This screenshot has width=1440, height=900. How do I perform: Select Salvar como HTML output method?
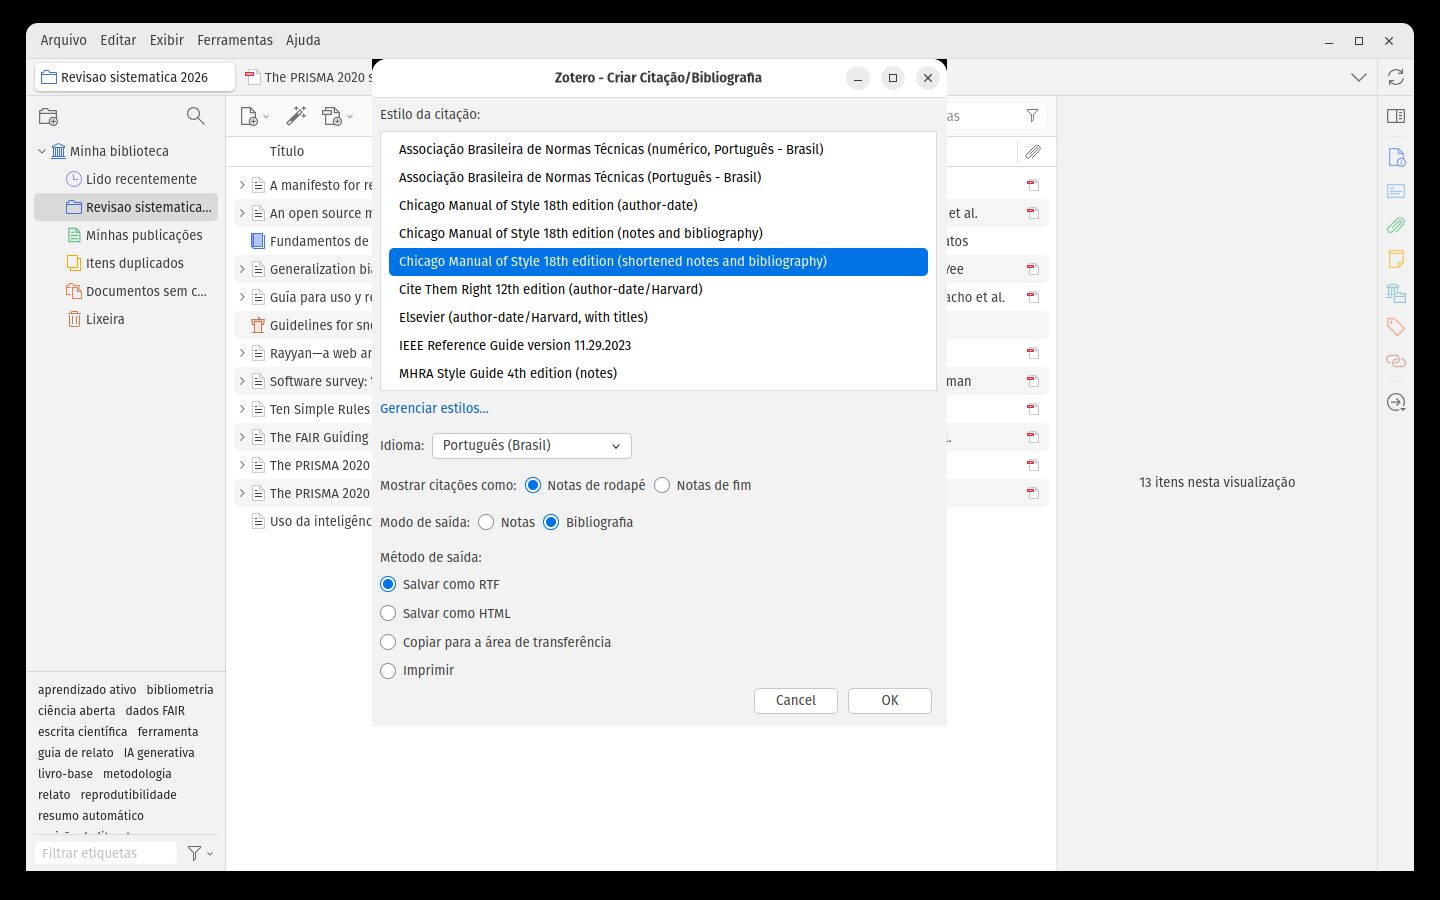388,613
